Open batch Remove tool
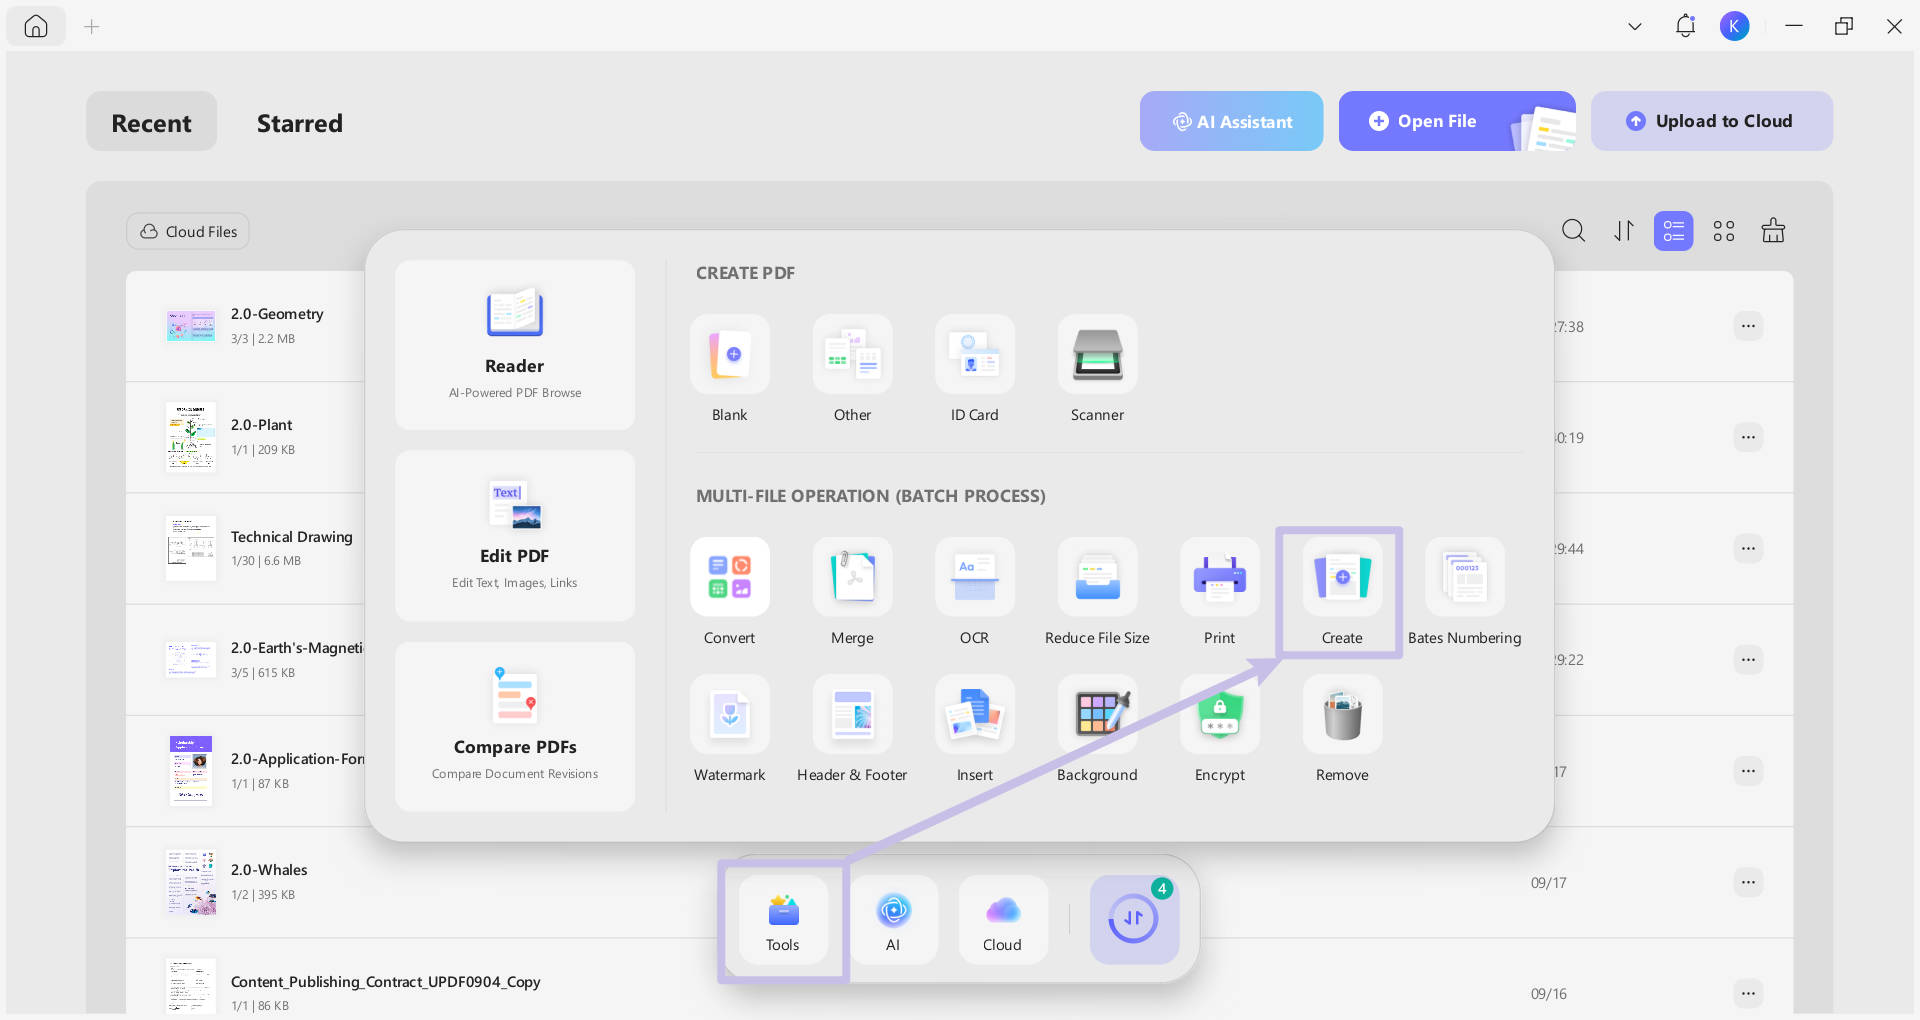The width and height of the screenshot is (1920, 1020). pyautogui.click(x=1342, y=714)
